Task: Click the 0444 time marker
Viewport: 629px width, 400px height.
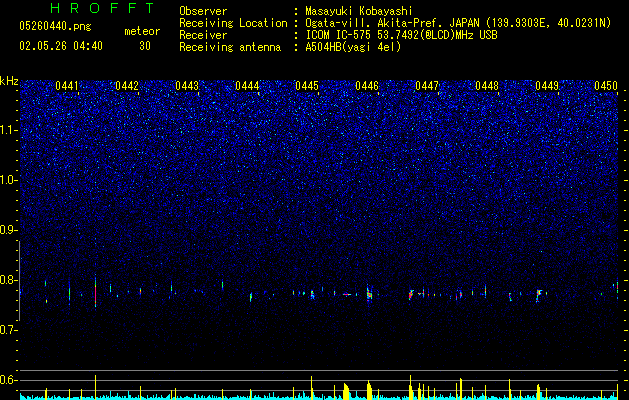Action: point(247,86)
